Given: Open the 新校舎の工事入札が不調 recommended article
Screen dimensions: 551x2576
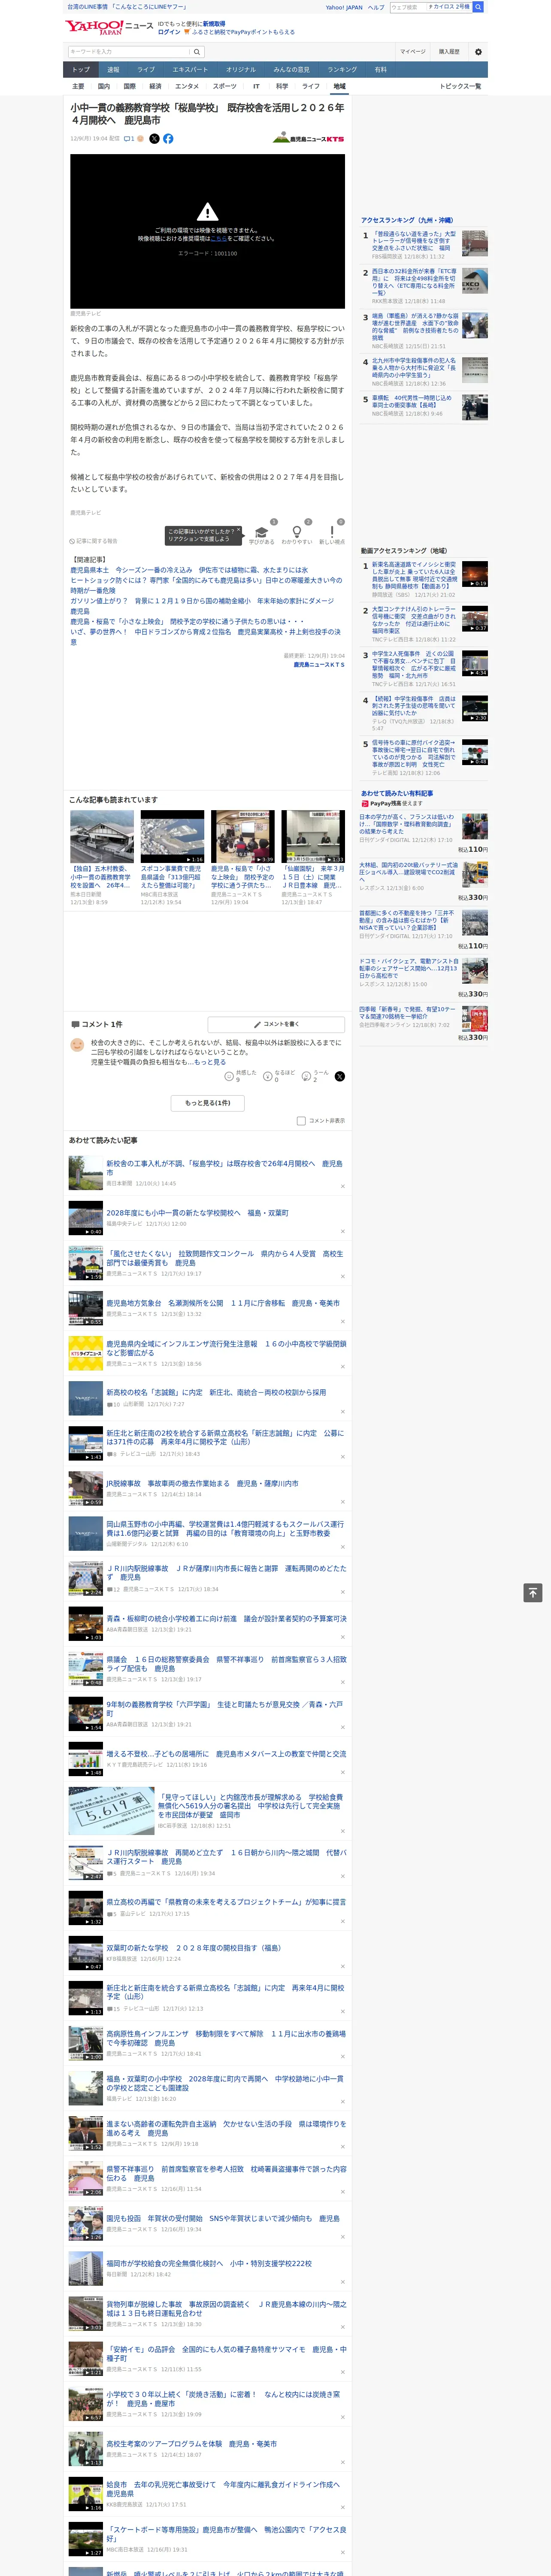Looking at the screenshot, I should click(x=224, y=1168).
